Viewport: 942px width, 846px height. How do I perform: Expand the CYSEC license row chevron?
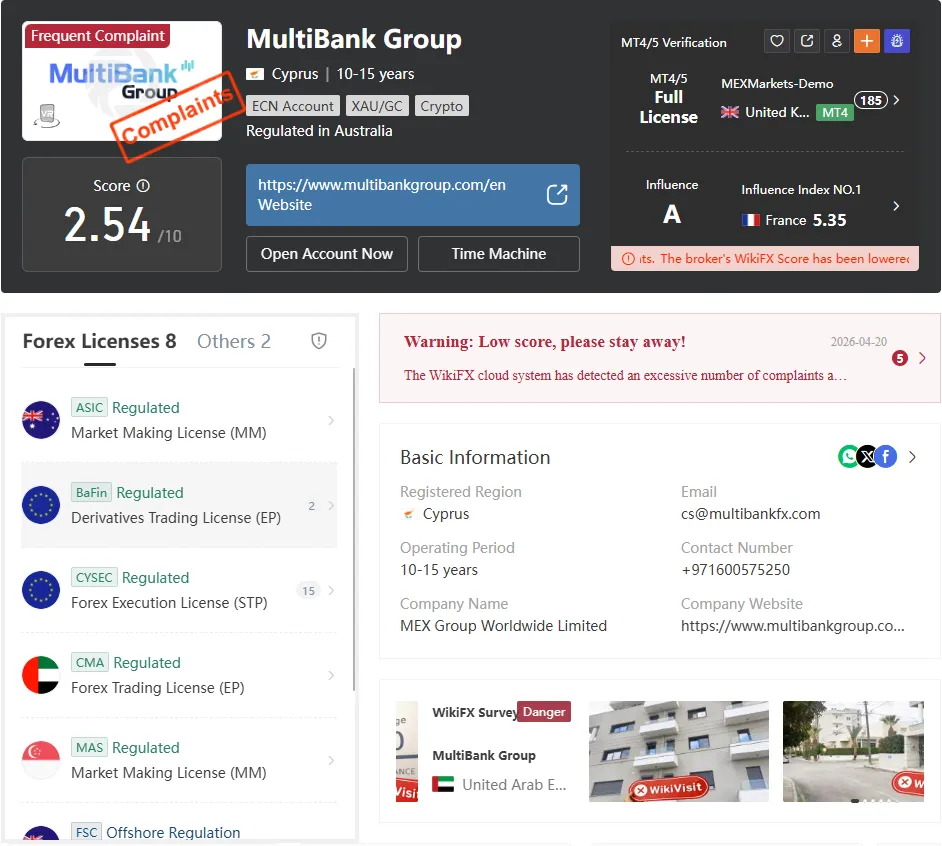click(331, 591)
